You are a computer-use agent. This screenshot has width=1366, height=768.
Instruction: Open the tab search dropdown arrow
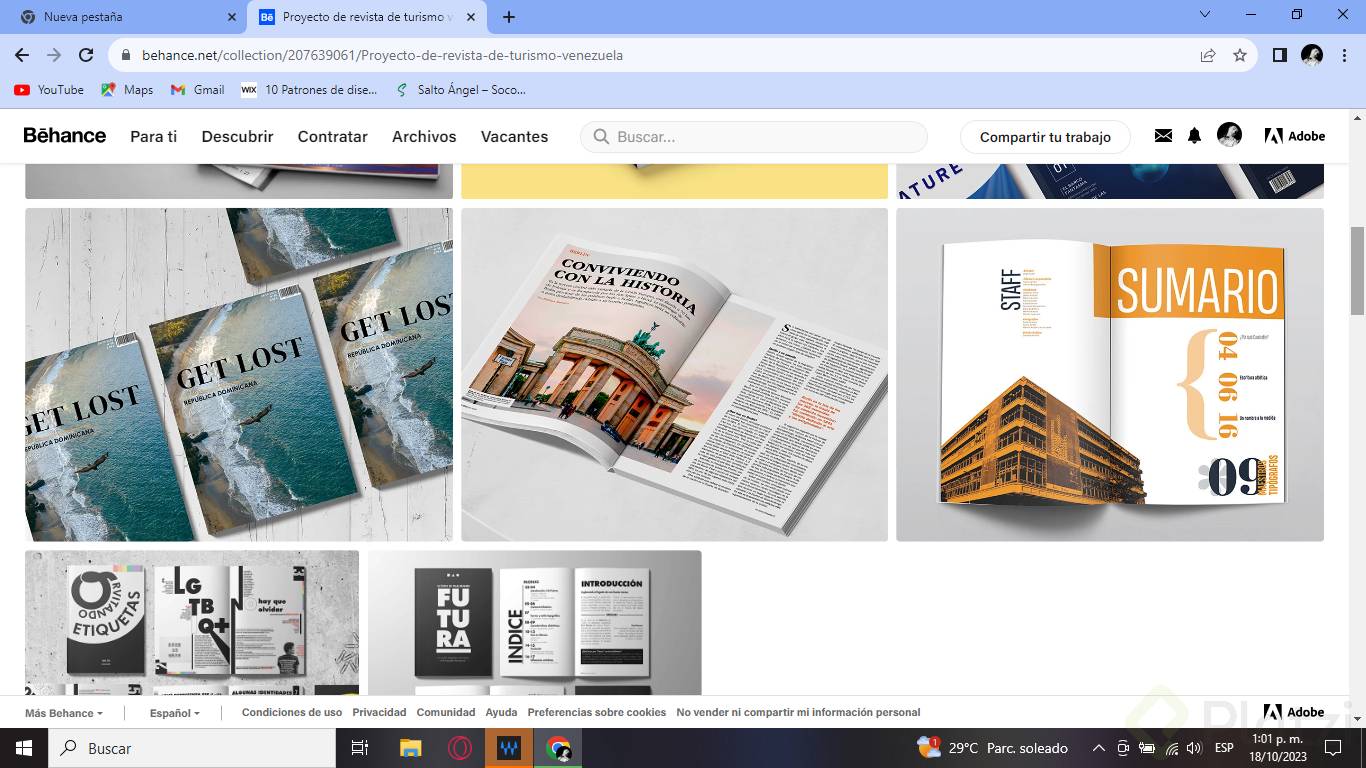coord(1205,15)
